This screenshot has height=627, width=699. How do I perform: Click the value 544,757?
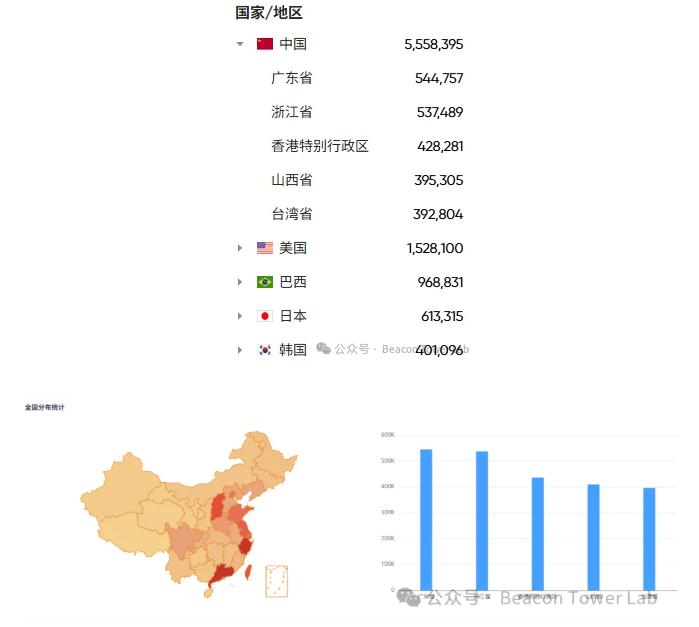click(x=439, y=78)
